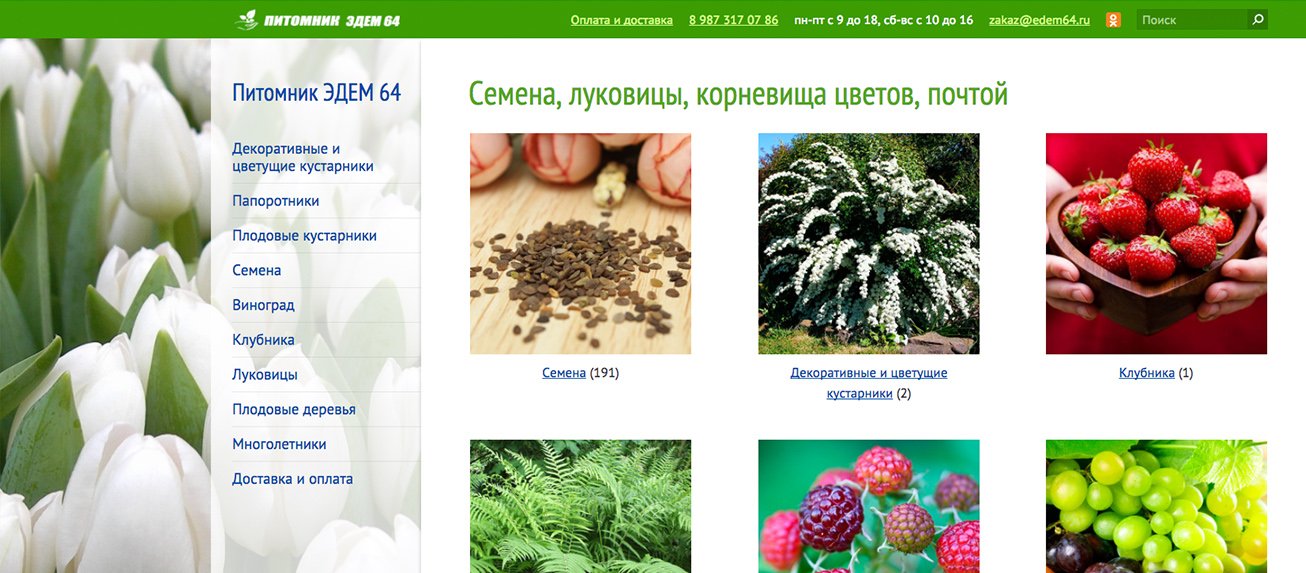1306x573 pixels.
Task: Select Луковицы in the sidebar
Action: tap(265, 375)
